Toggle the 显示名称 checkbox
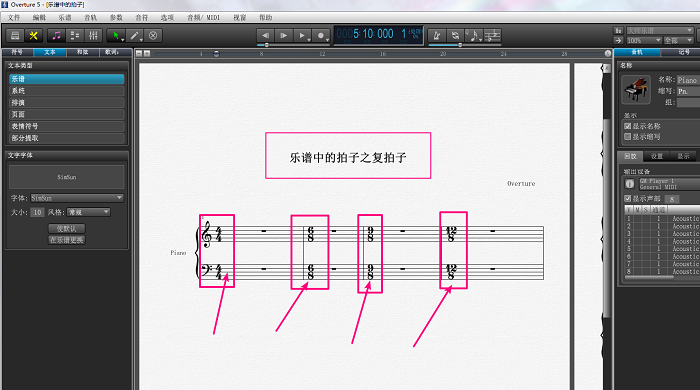Image resolution: width=700 pixels, height=390 pixels. 627,126
